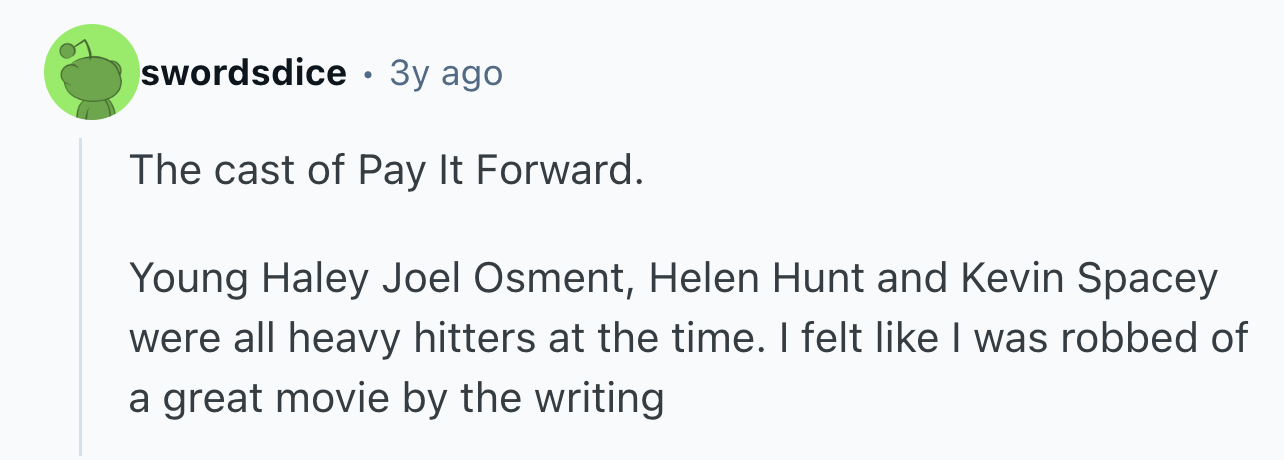Click the dot separator after the username
Screen dimensions: 1284x460
[x=369, y=74]
